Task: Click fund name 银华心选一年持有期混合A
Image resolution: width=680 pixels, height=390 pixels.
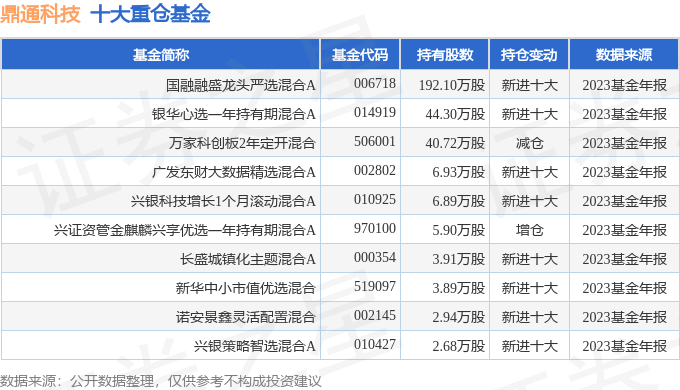Action: (234, 114)
